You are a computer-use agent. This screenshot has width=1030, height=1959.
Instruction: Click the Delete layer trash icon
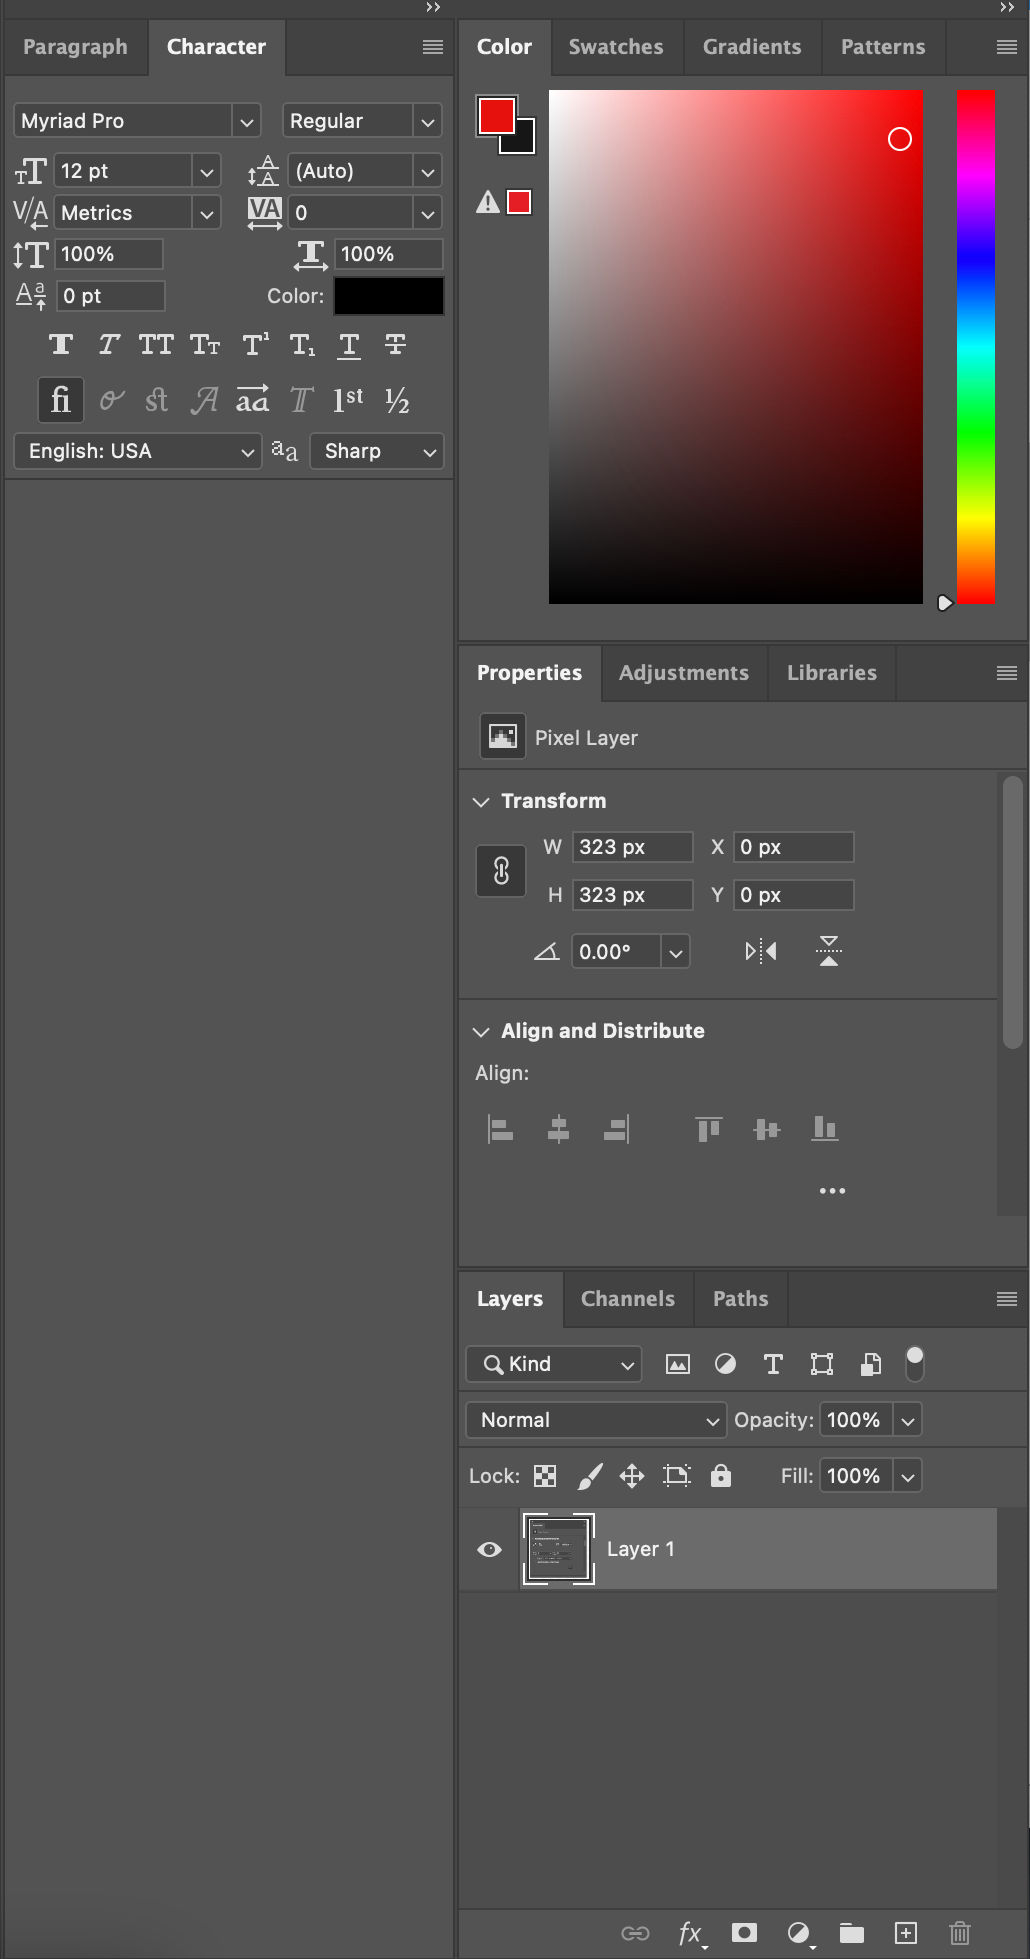pos(960,1933)
